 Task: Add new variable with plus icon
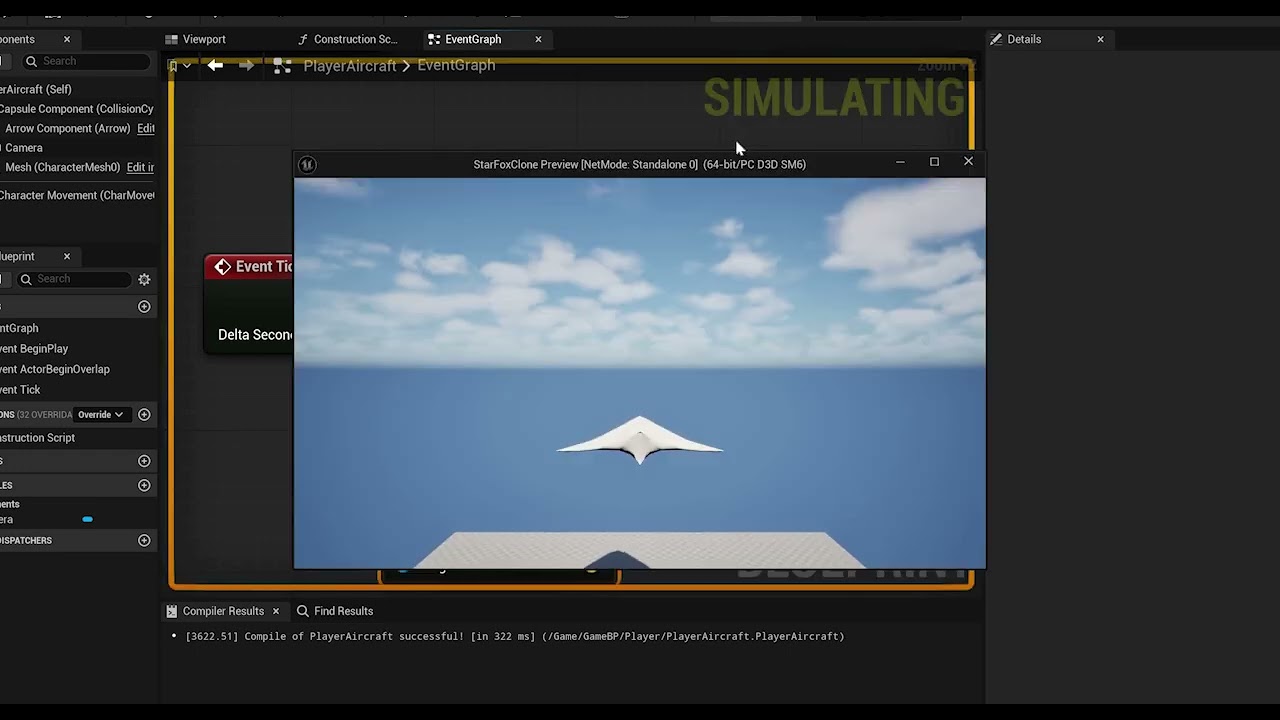[x=144, y=485]
